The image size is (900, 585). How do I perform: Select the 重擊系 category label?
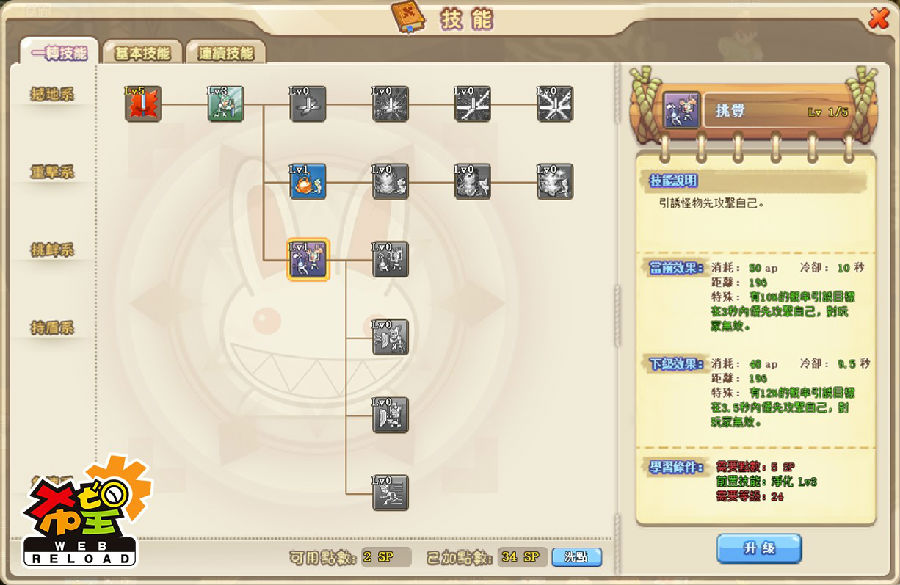(52, 172)
